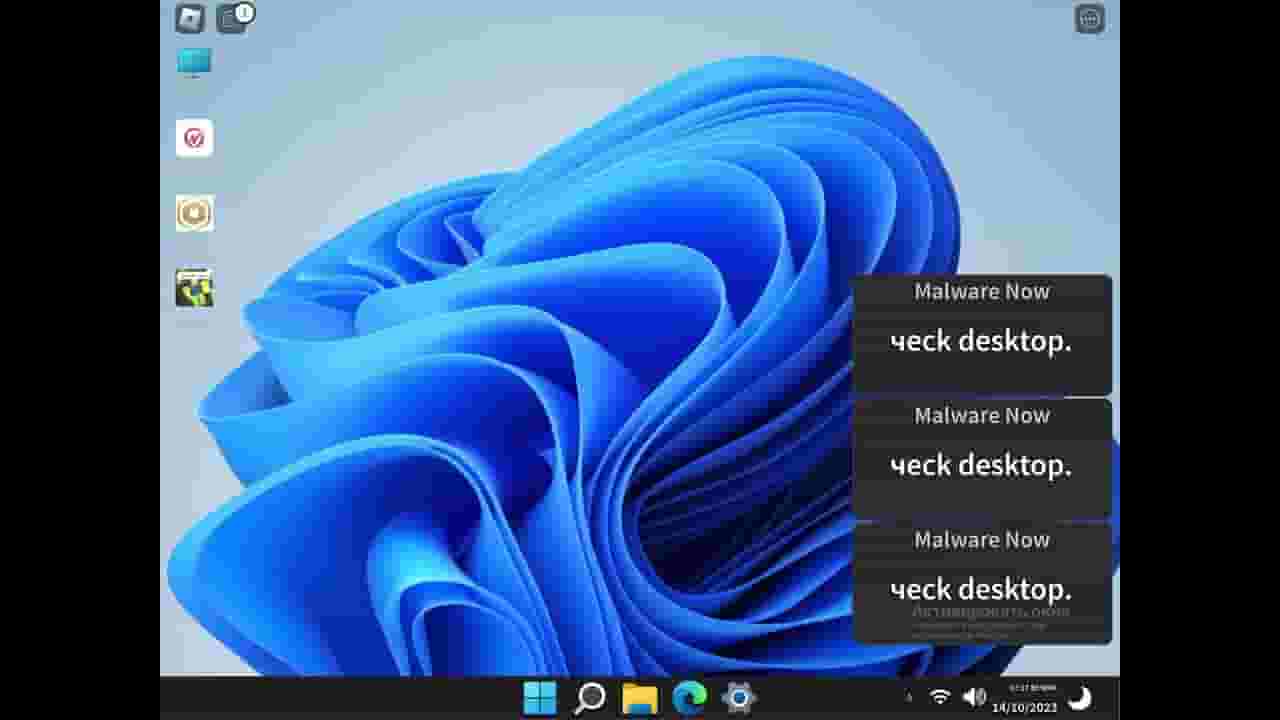Open the top Malware Now notification

tap(982, 335)
